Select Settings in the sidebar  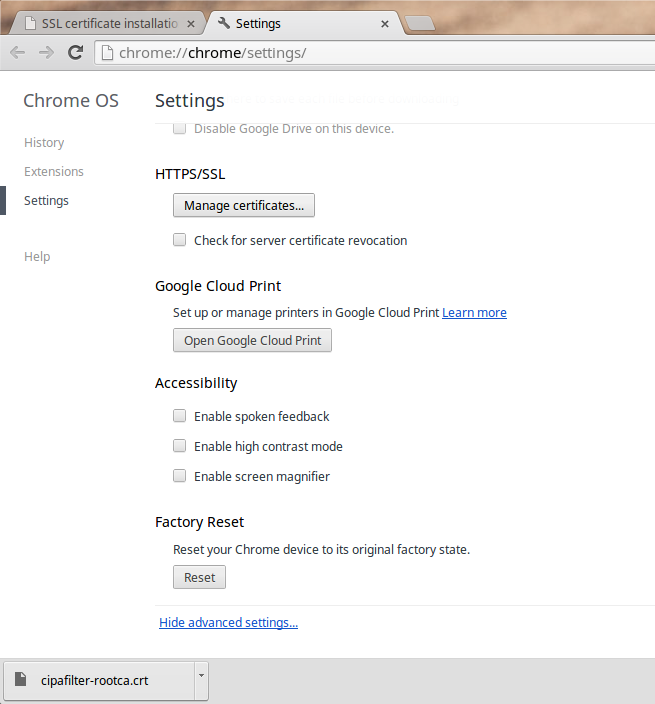pyautogui.click(x=46, y=201)
